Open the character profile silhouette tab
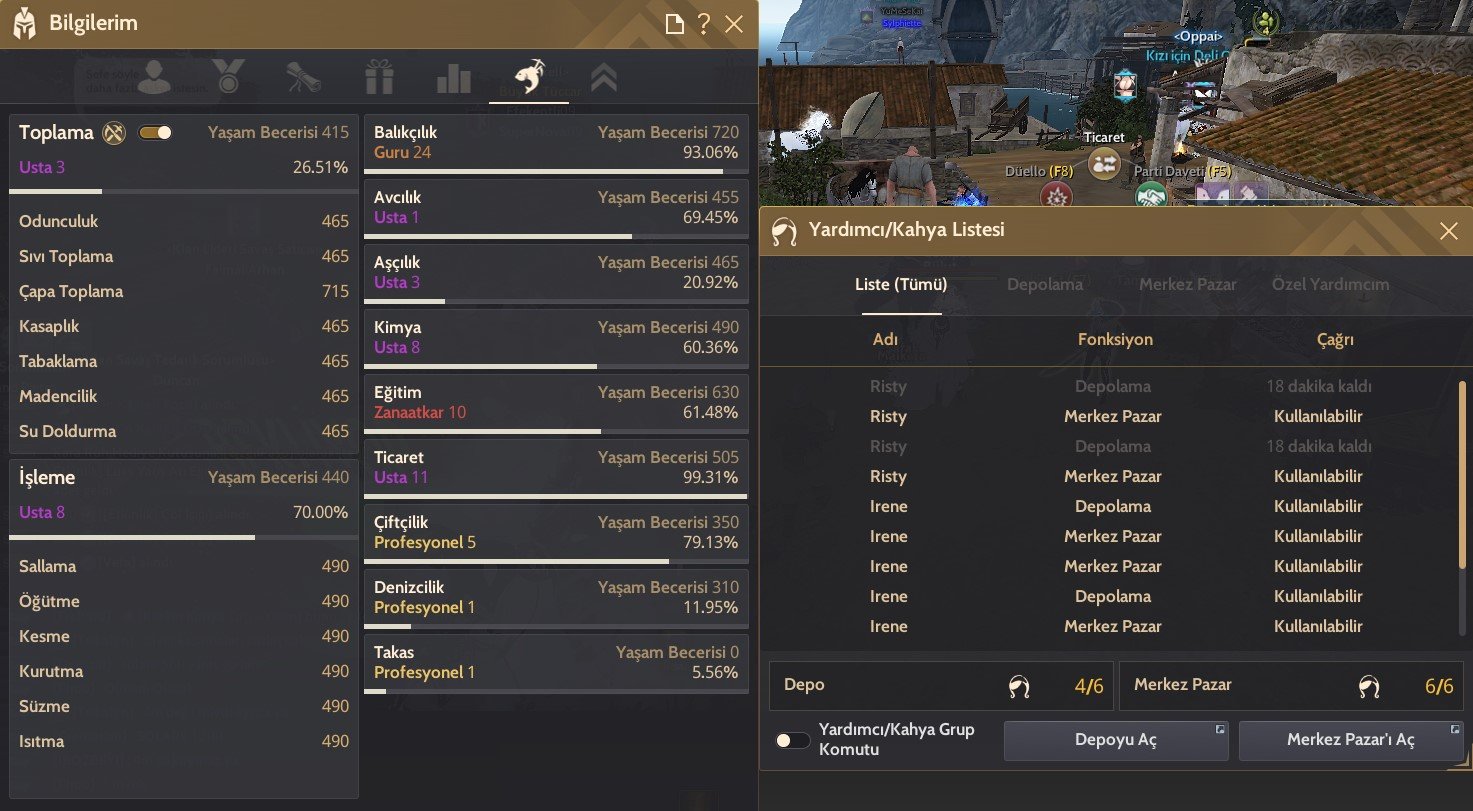Image resolution: width=1473 pixels, height=811 pixels. click(x=153, y=77)
